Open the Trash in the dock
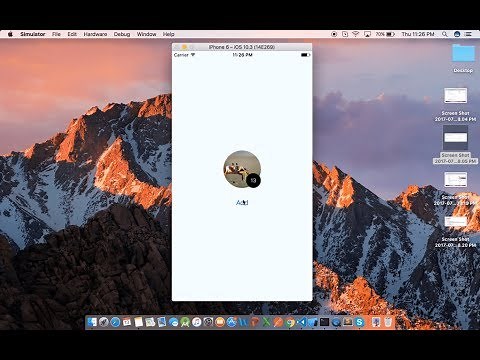480x360 pixels. [x=388, y=322]
